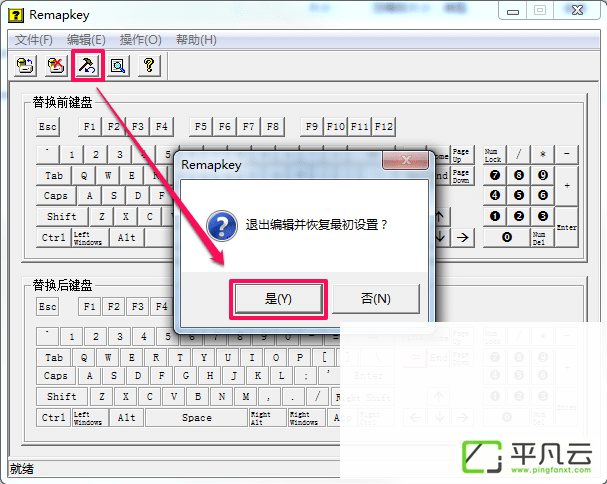Click F2 key in 替换后键盘
The width and height of the screenshot is (607, 484).
tap(114, 307)
